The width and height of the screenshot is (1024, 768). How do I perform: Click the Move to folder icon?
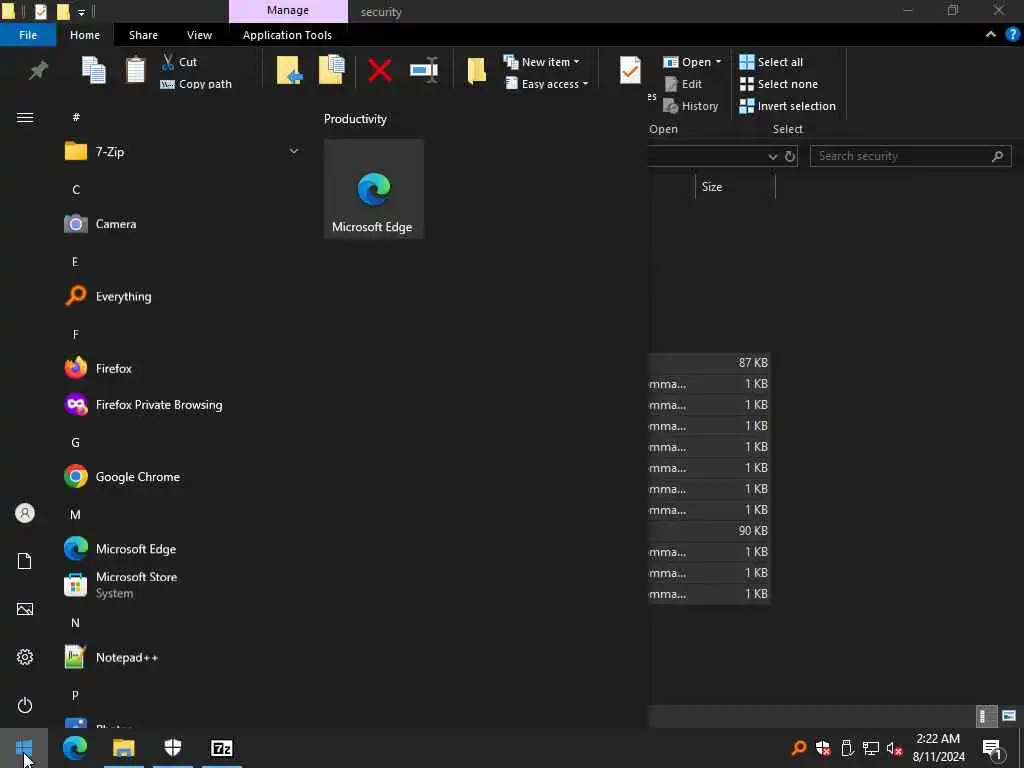289,70
